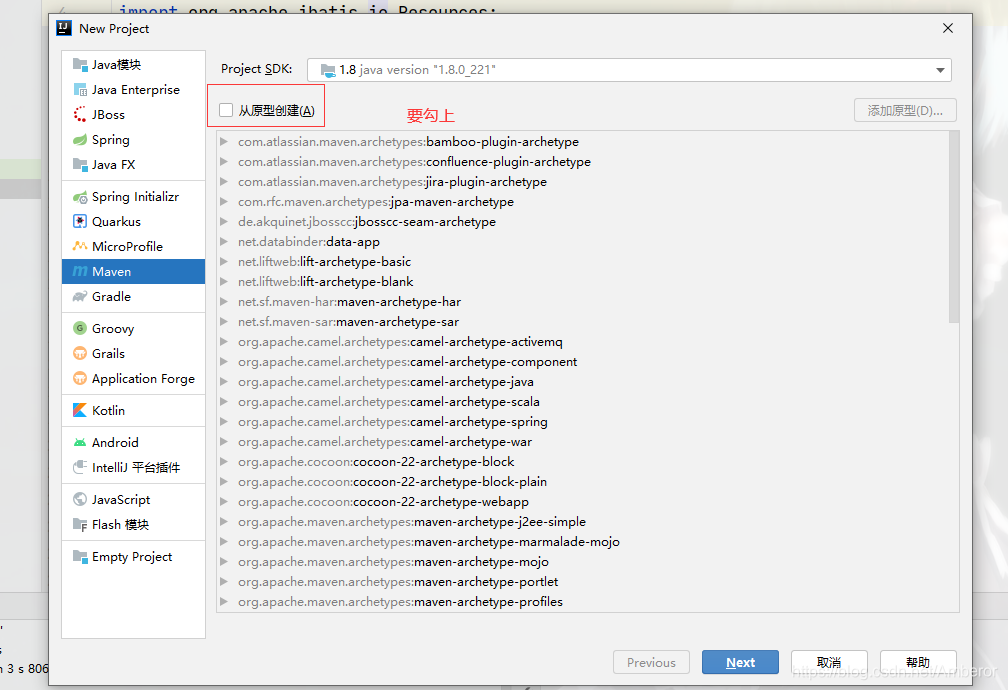The height and width of the screenshot is (690, 1008).
Task: Select cocoon-22-archetype-webapp row
Action: [582, 502]
